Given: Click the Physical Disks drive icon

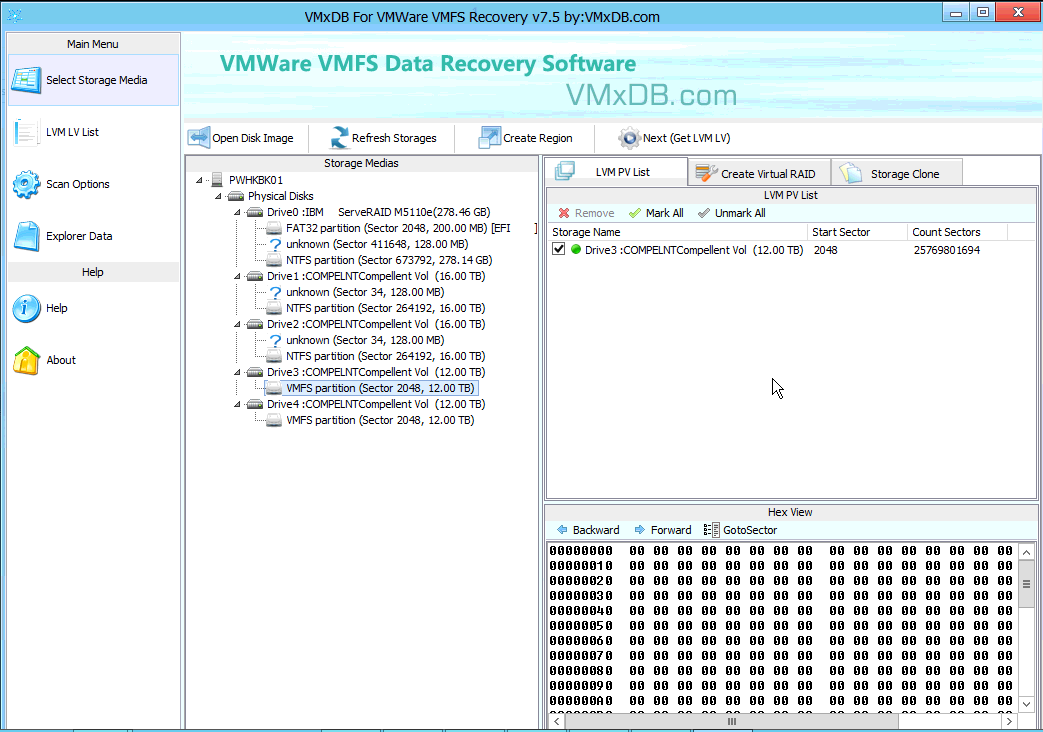Looking at the screenshot, I should [x=236, y=196].
